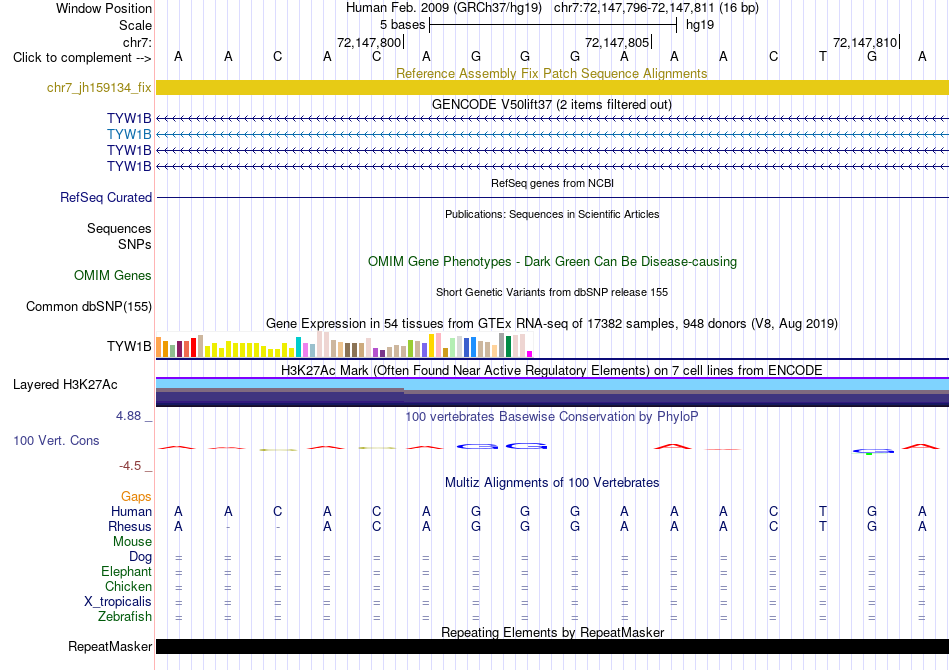Screen dimensions: 950x670
Task: Click the yellow fix patch alignment bar
Action: 552,87
